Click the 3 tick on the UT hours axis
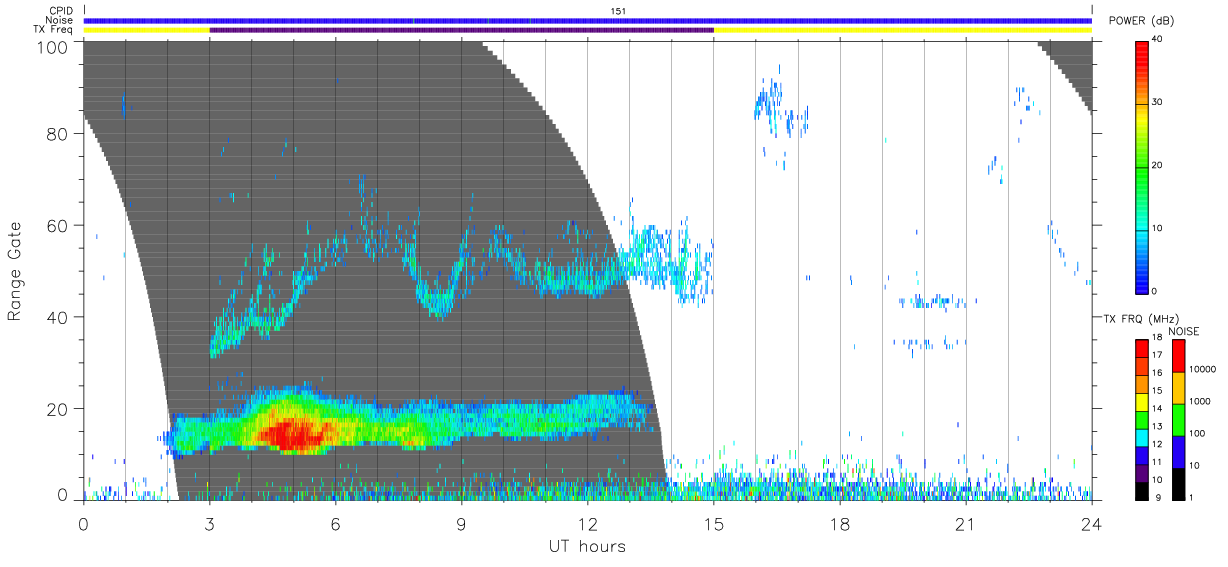This screenshot has height=567, width=1228. (210, 523)
